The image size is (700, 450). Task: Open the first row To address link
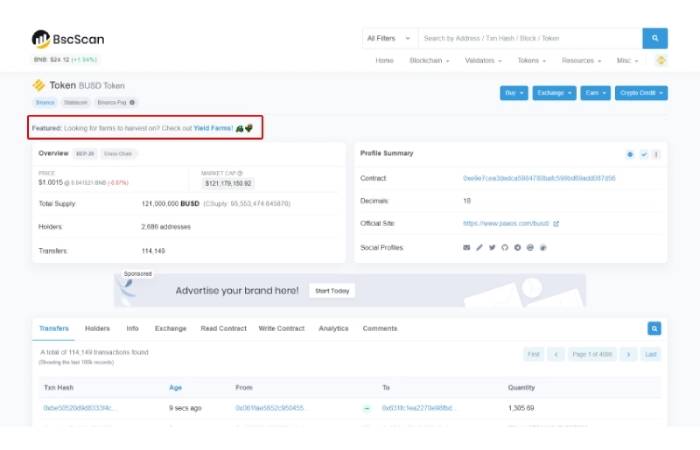point(418,408)
